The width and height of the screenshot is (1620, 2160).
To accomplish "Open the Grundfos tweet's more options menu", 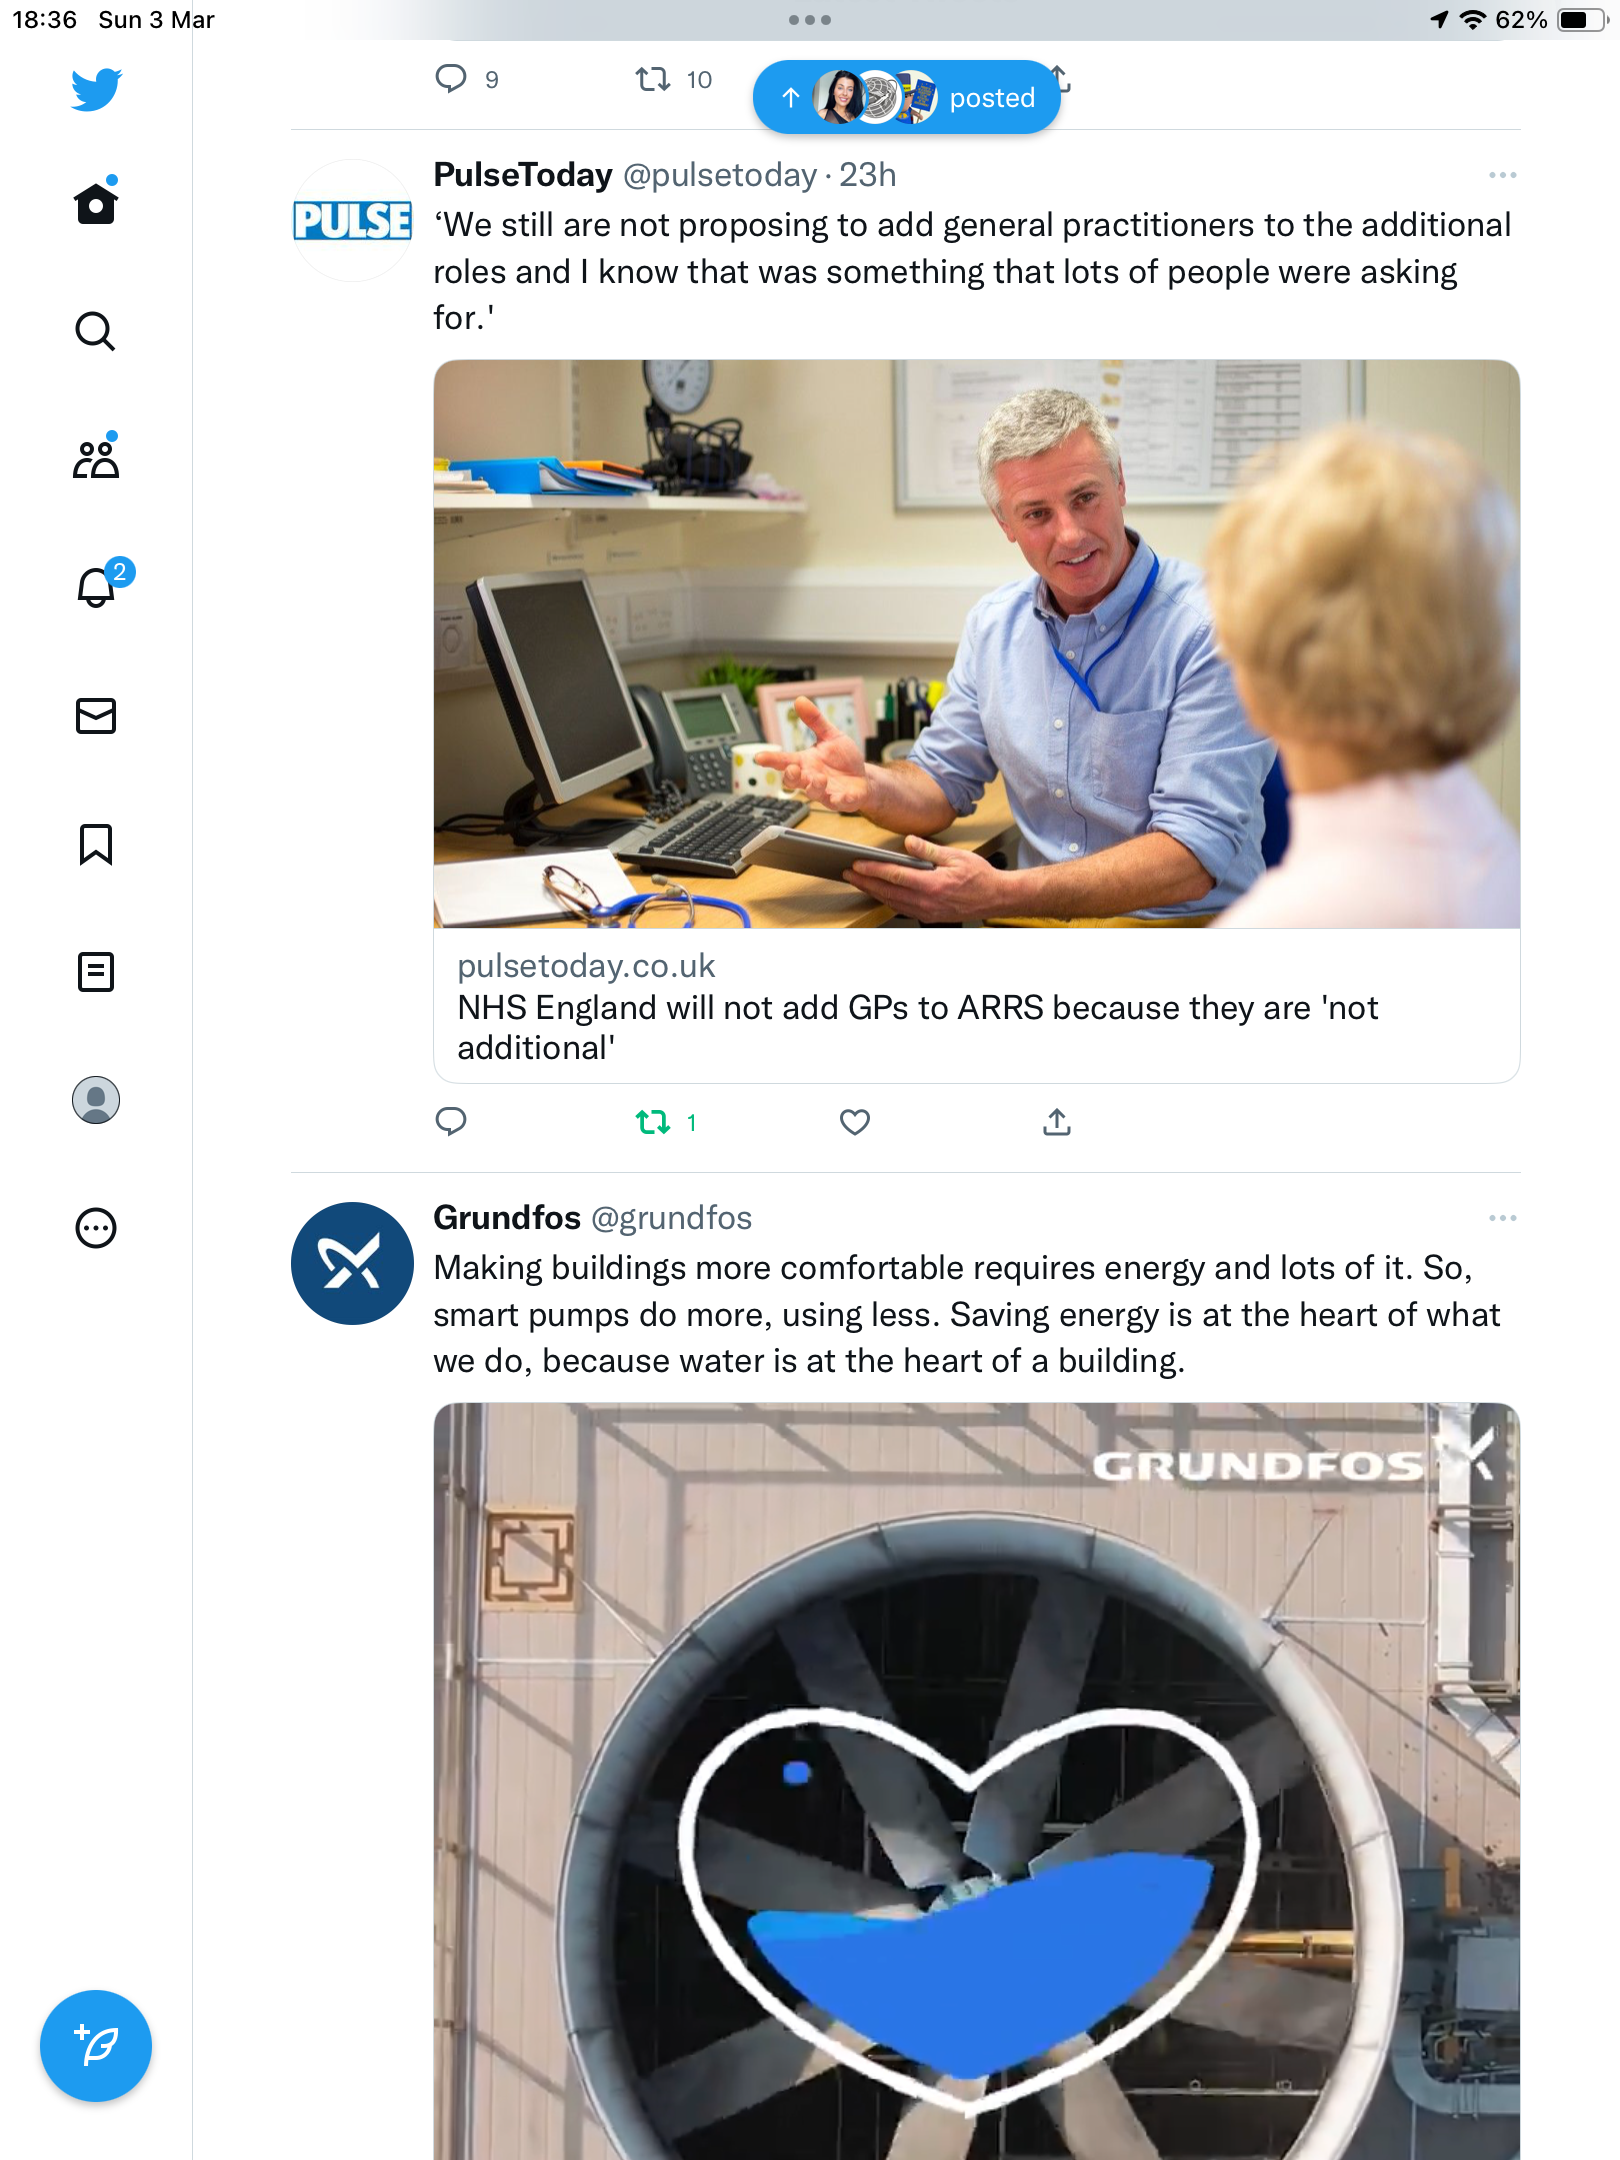I will tap(1502, 1218).
